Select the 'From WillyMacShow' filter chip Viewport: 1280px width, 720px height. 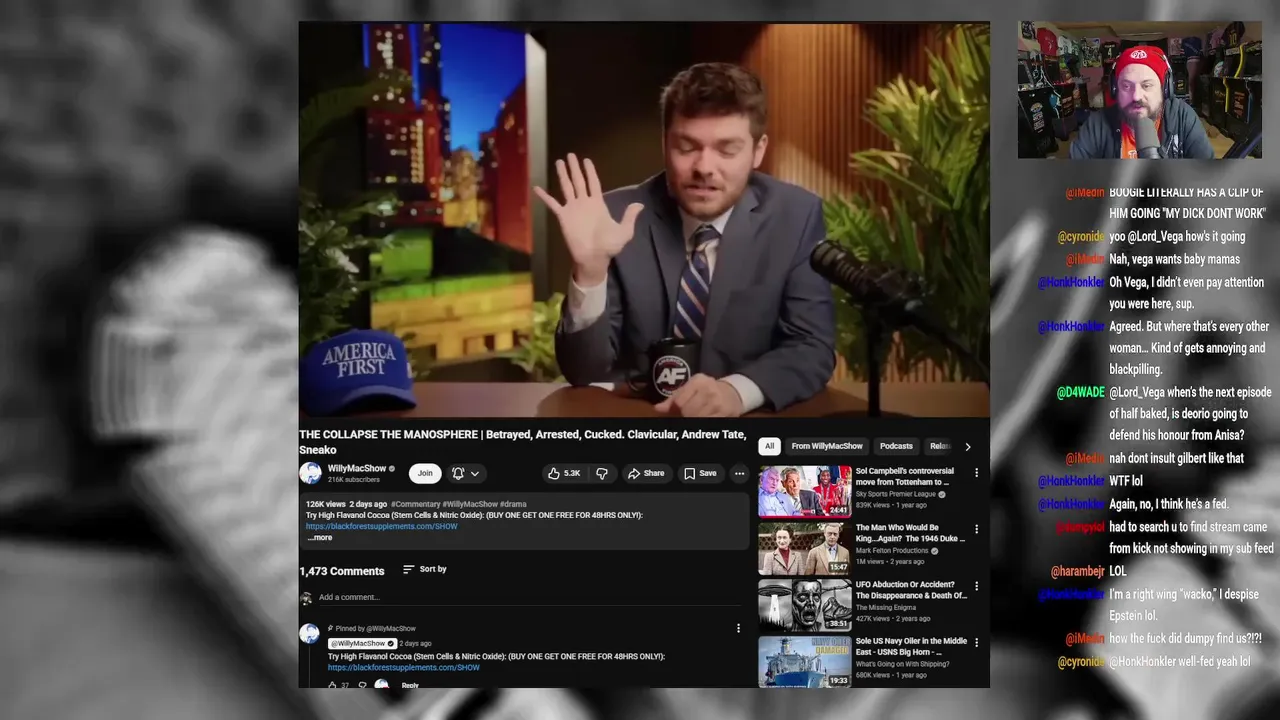point(827,446)
